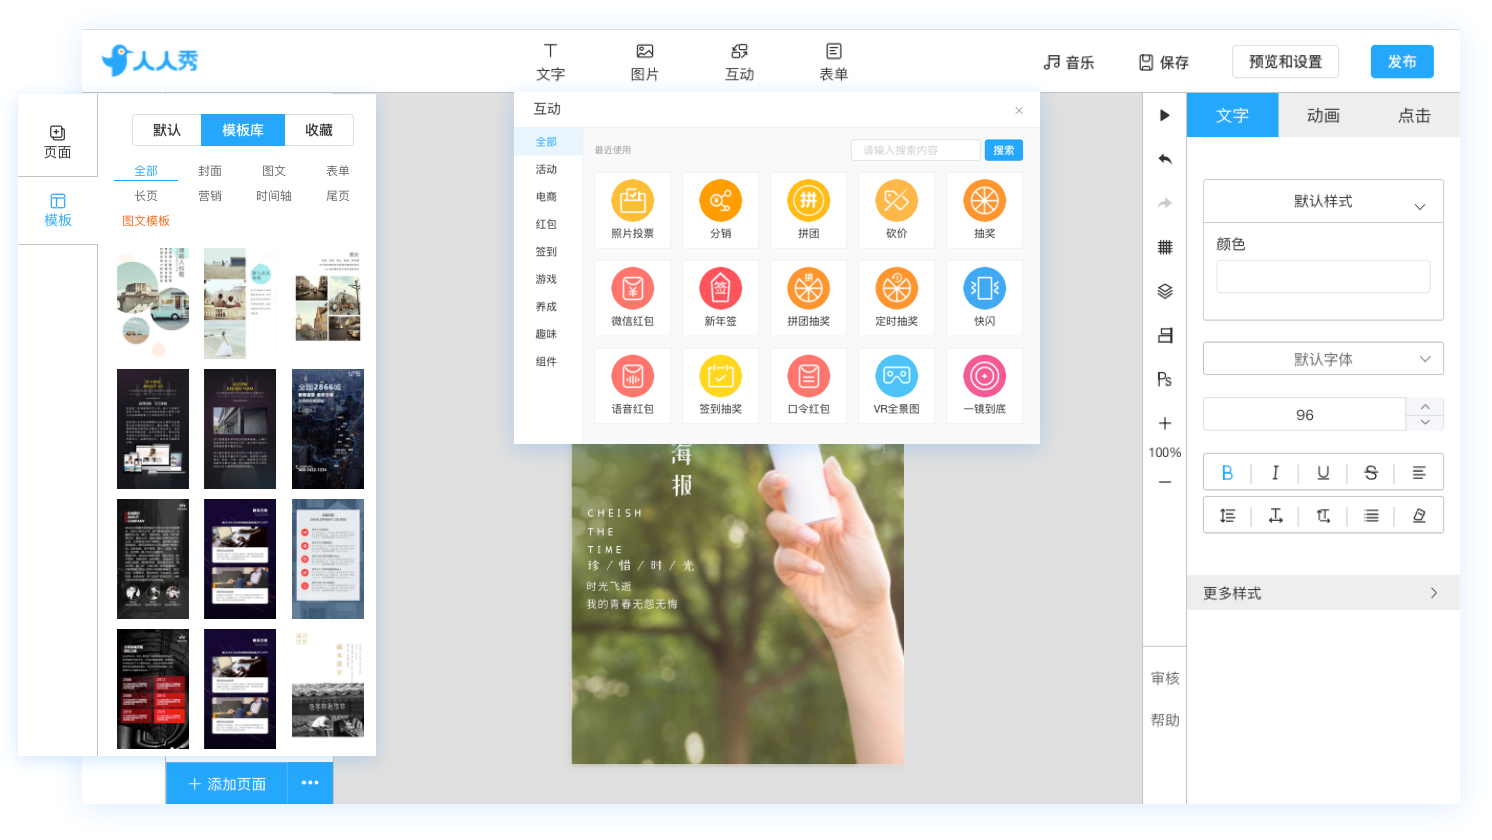The width and height of the screenshot is (1492, 840).
Task: Click the 请输入搜索内容 search box
Action: point(916,150)
